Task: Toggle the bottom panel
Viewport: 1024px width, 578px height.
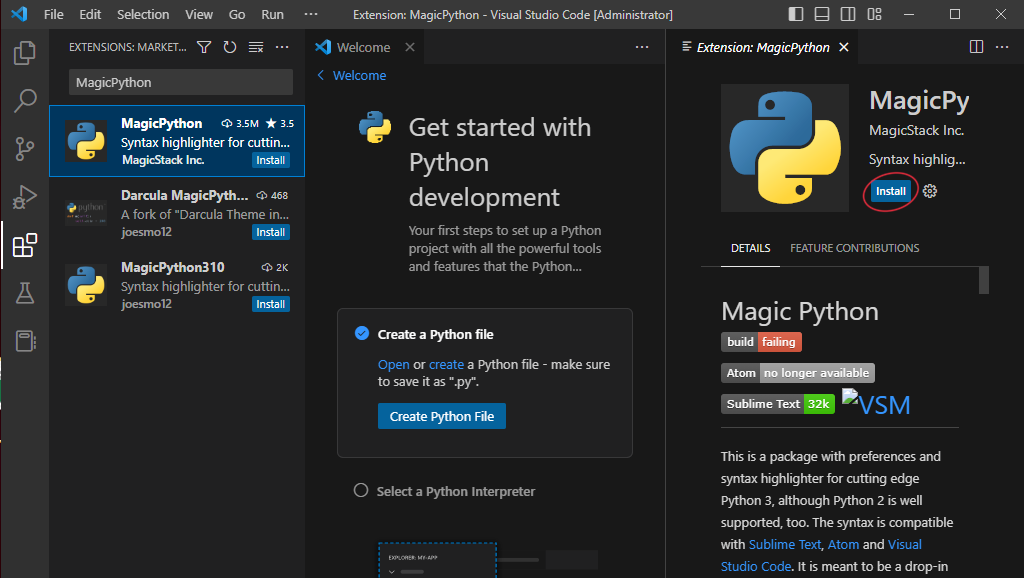Action: pos(822,14)
